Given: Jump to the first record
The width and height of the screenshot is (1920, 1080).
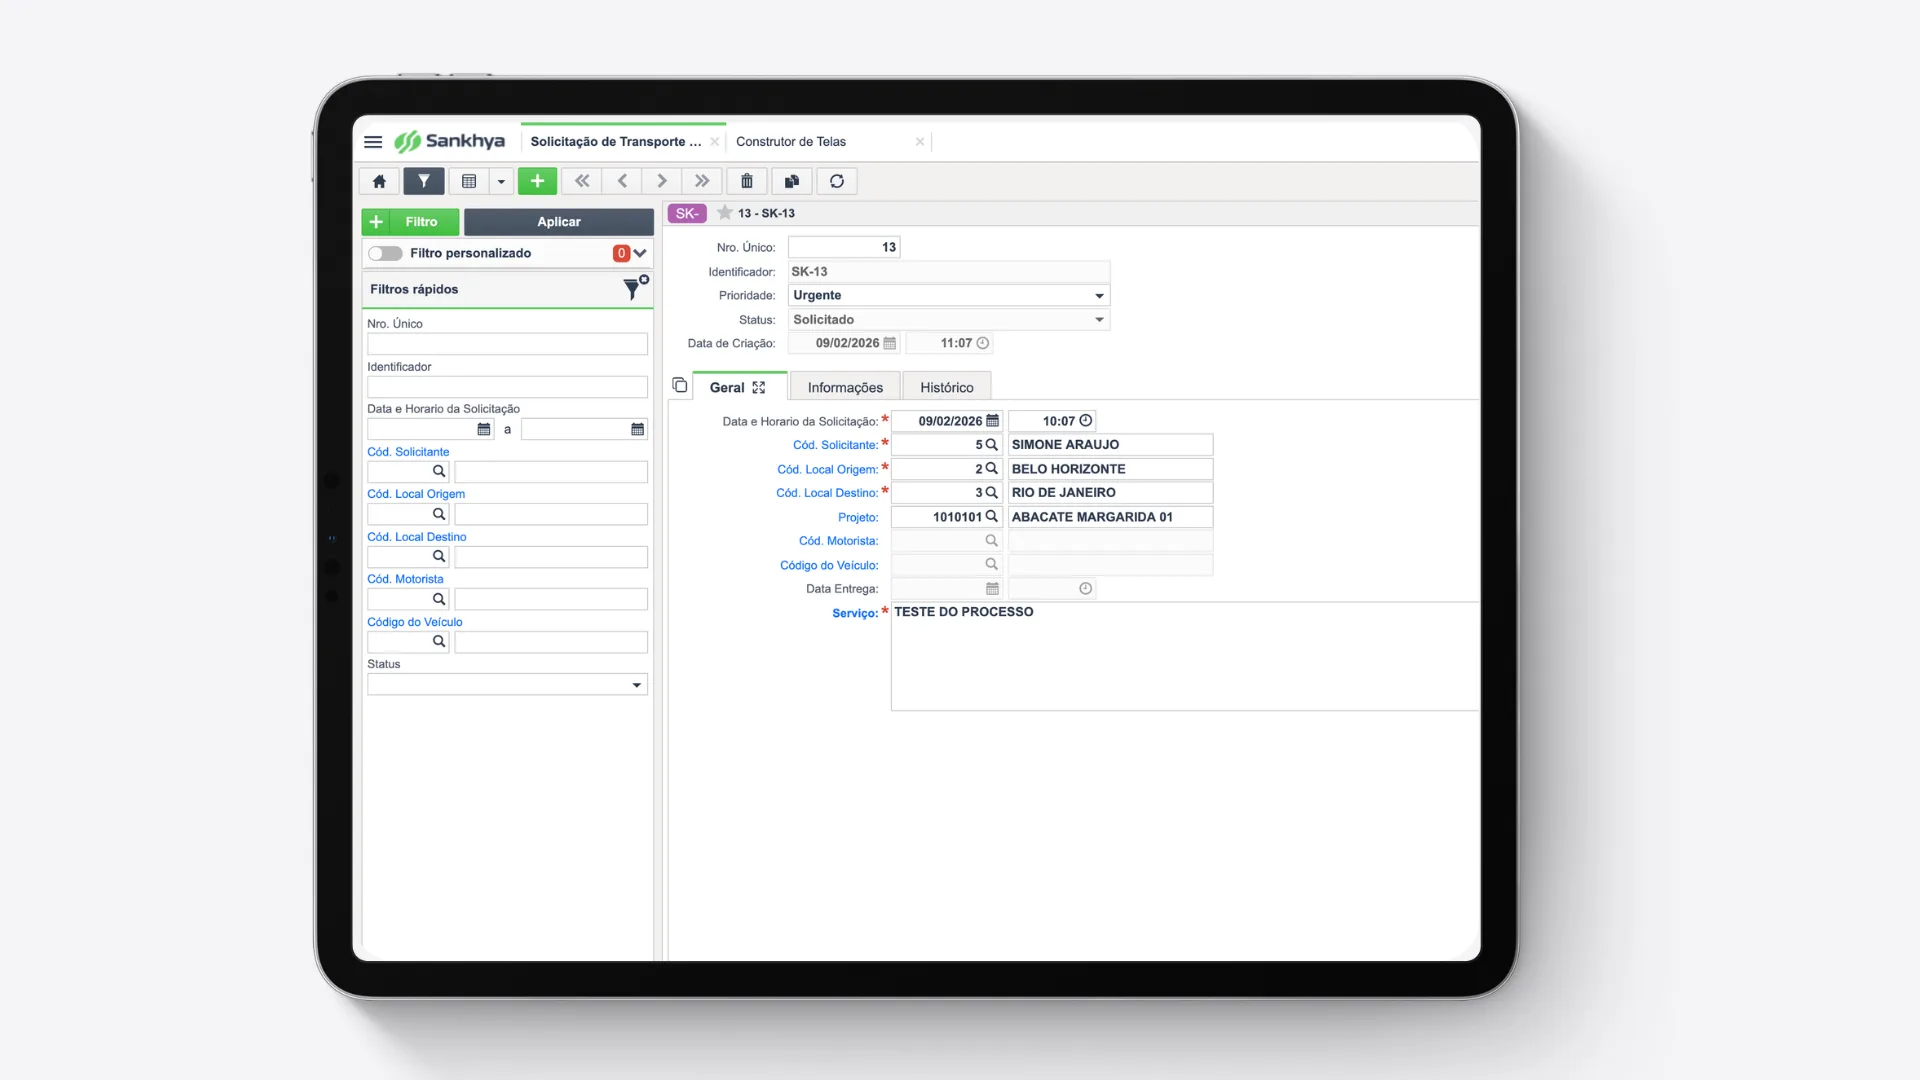Looking at the screenshot, I should pos(582,181).
